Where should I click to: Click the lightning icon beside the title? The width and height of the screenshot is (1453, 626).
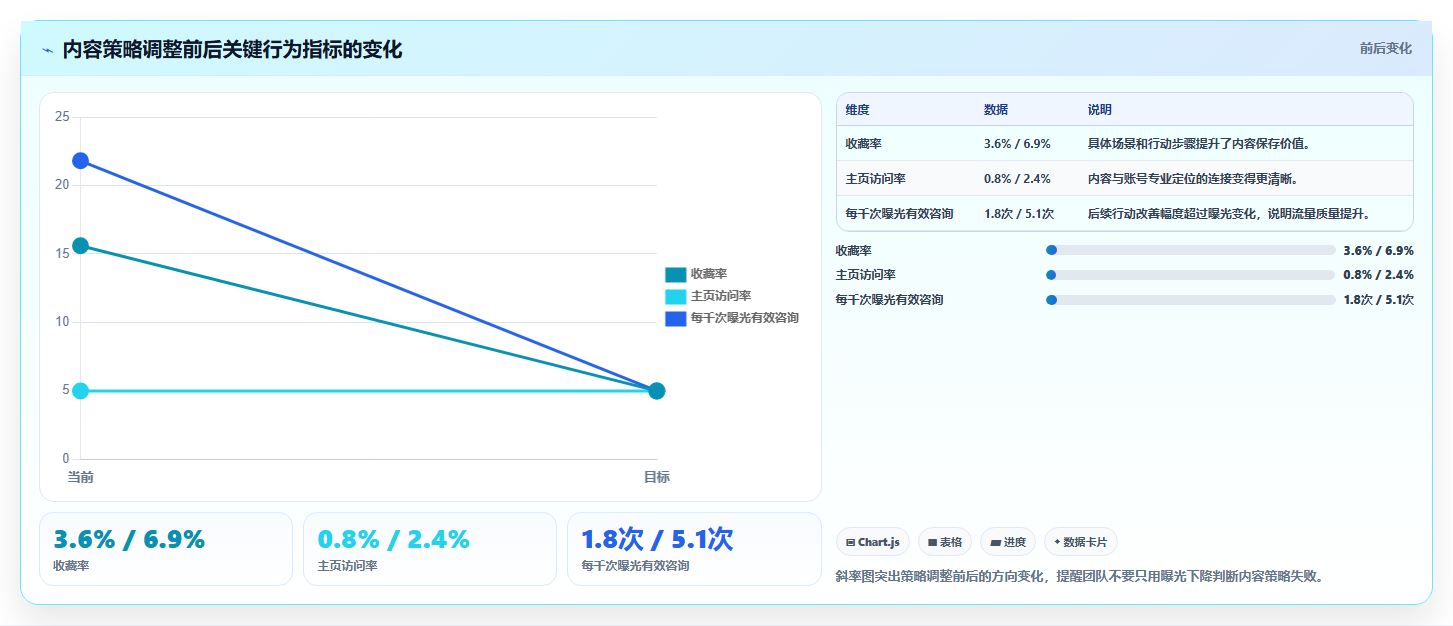click(47, 50)
